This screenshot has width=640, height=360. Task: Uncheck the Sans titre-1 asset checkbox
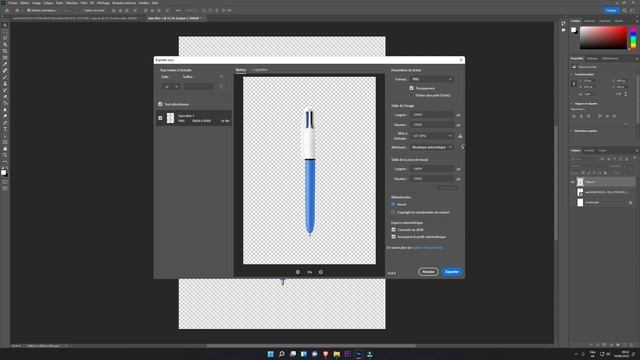(160, 118)
